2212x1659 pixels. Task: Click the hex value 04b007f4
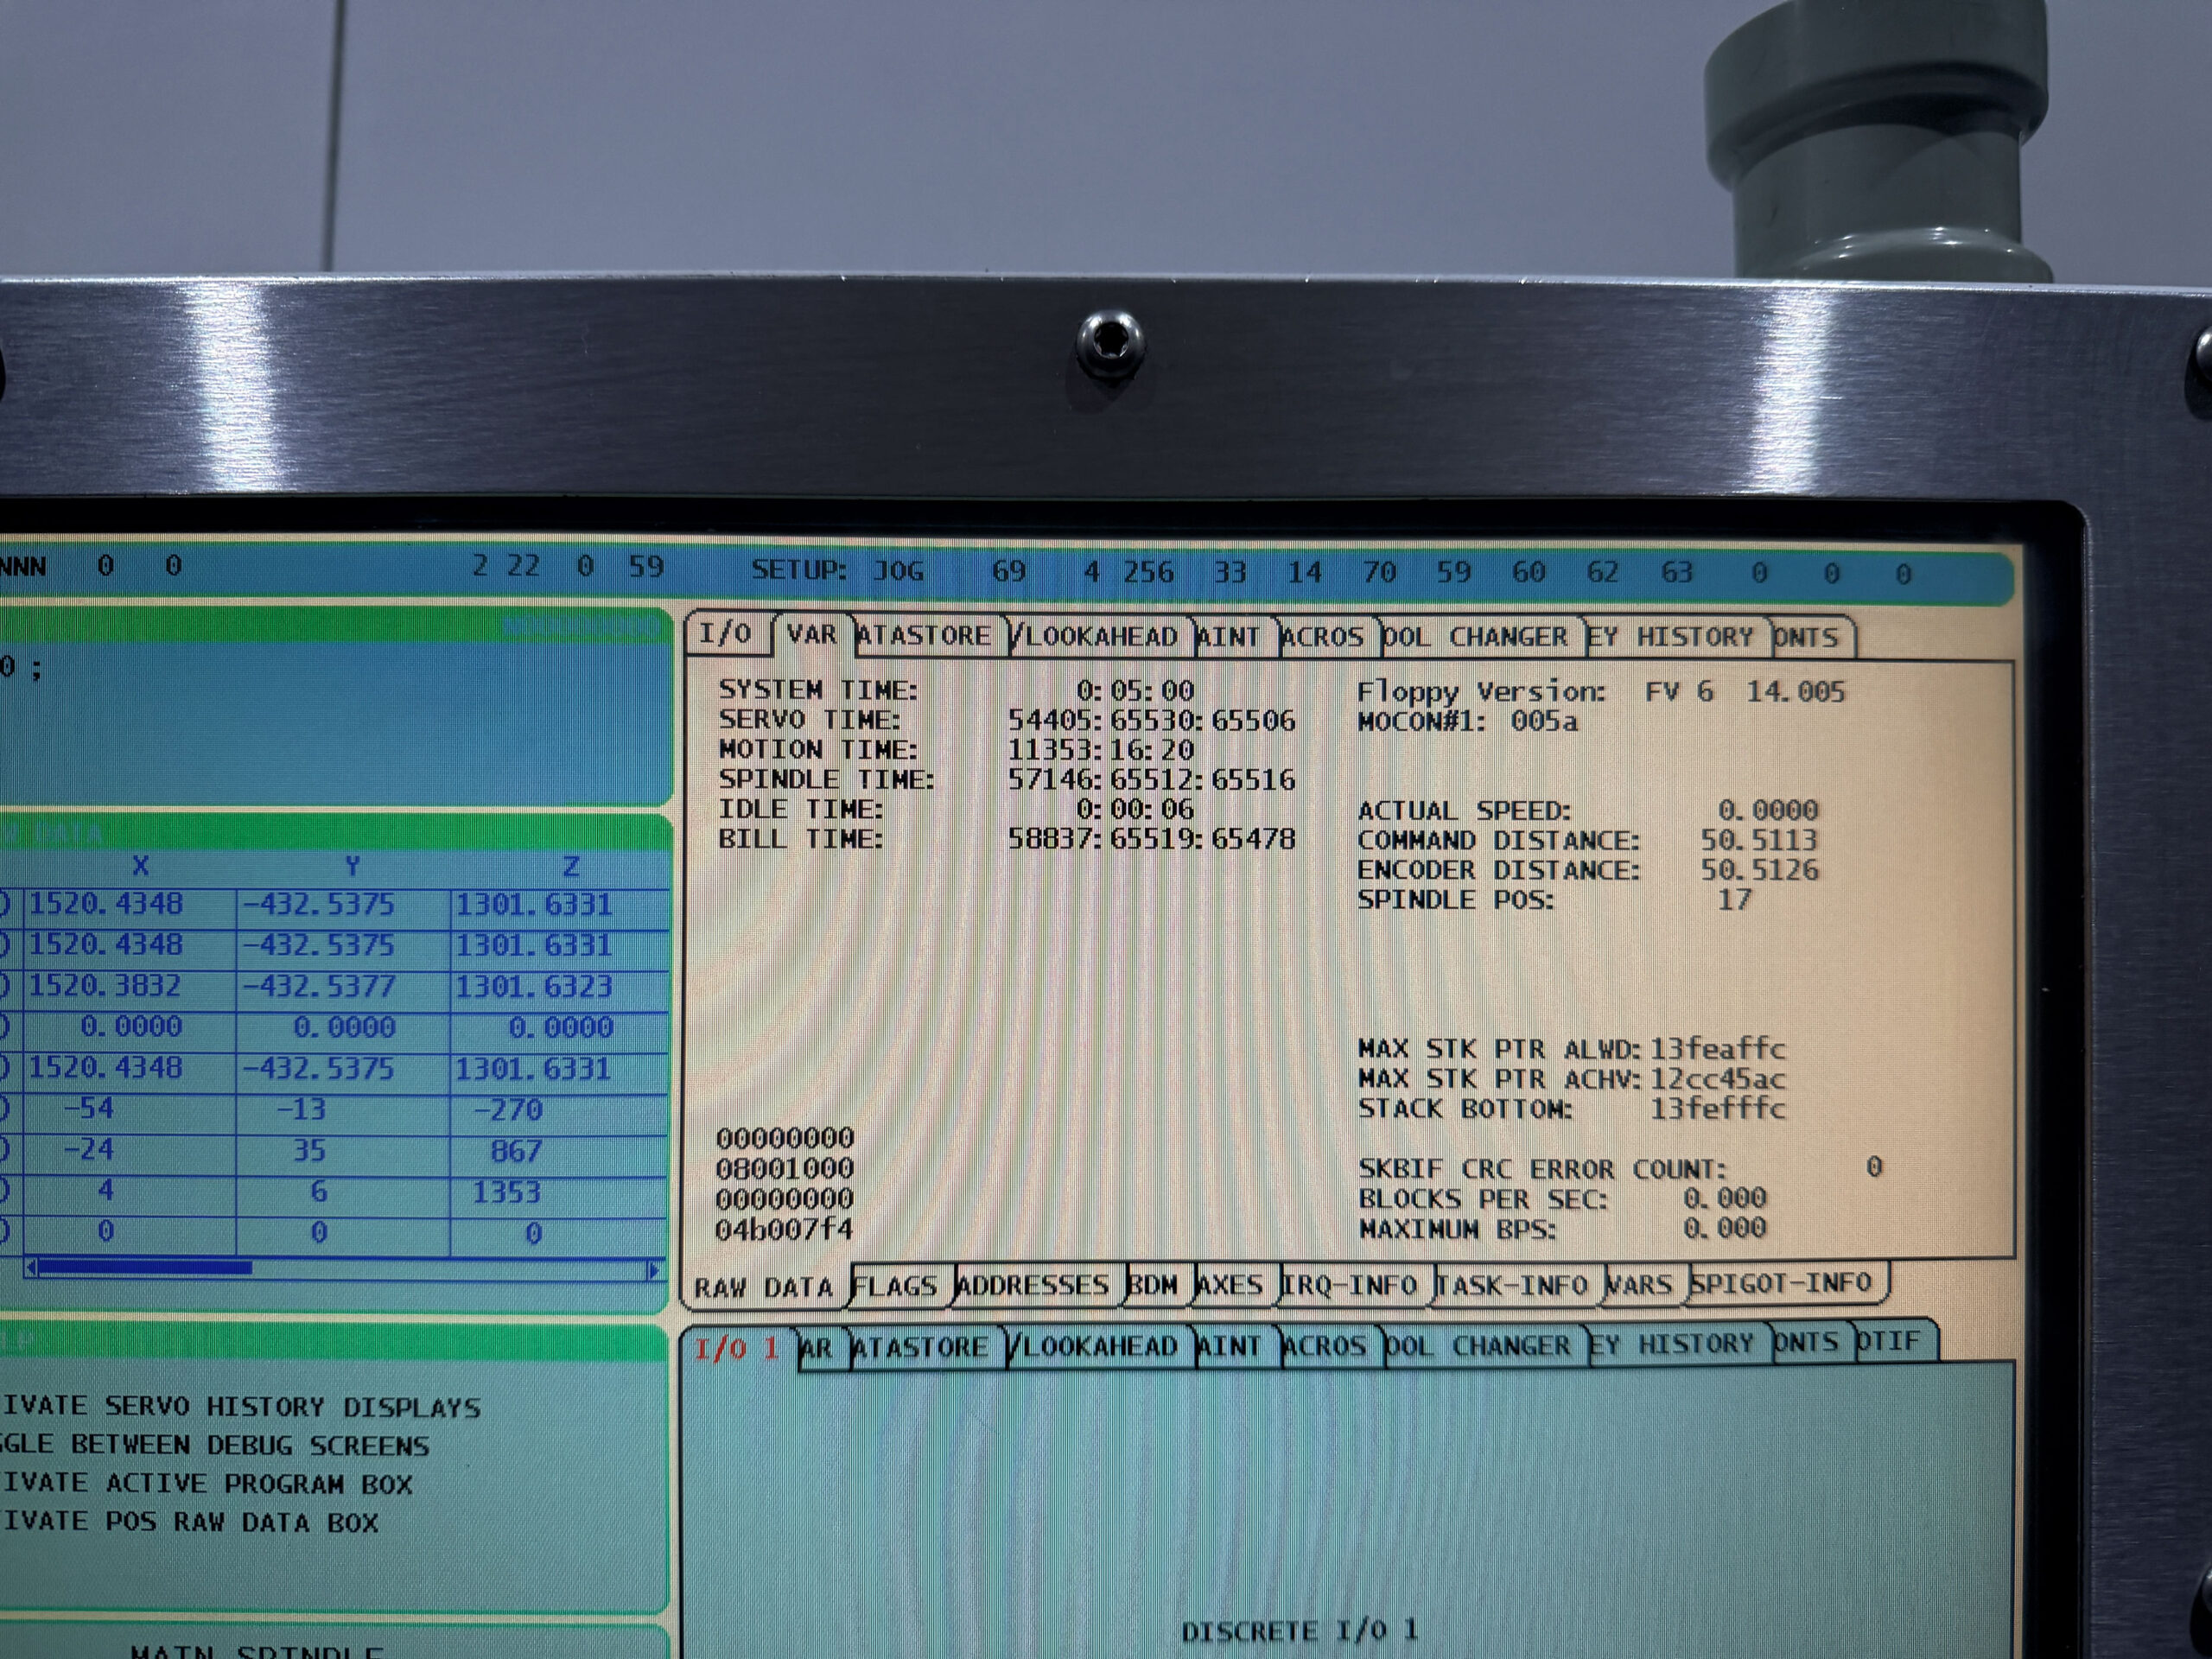tap(784, 1229)
